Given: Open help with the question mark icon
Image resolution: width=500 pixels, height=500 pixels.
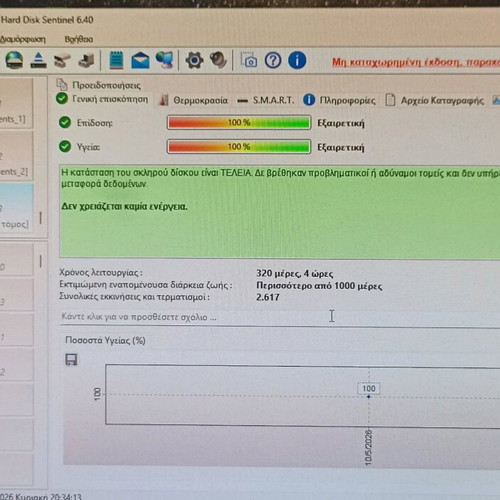Looking at the screenshot, I should pos(273,60).
